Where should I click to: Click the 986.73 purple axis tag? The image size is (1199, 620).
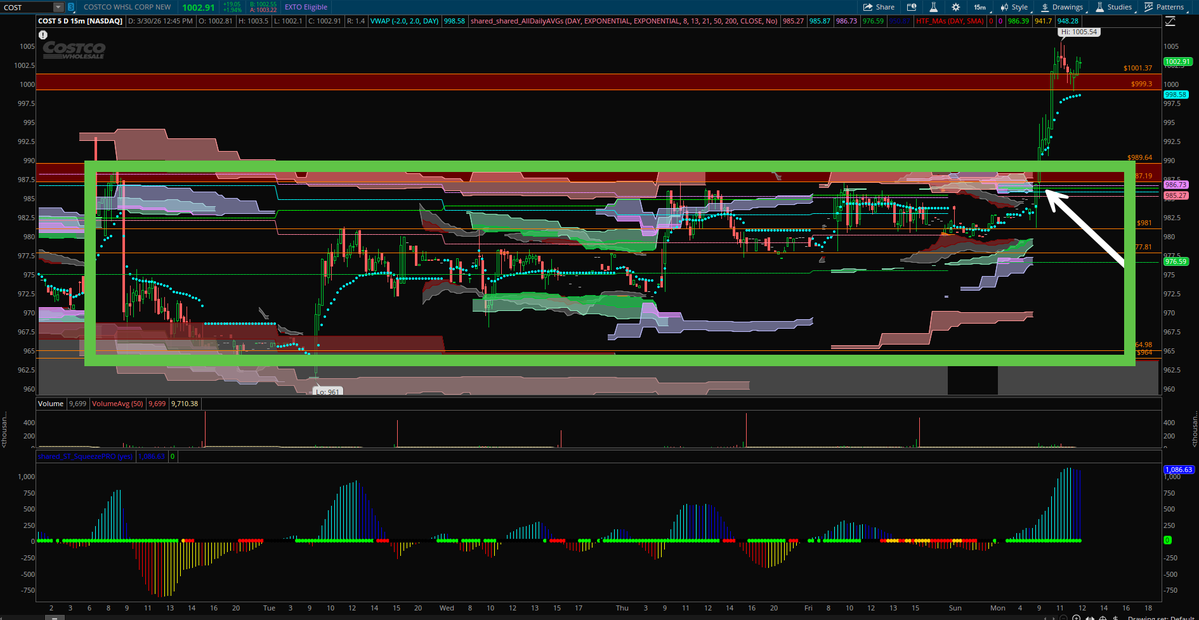(1174, 185)
